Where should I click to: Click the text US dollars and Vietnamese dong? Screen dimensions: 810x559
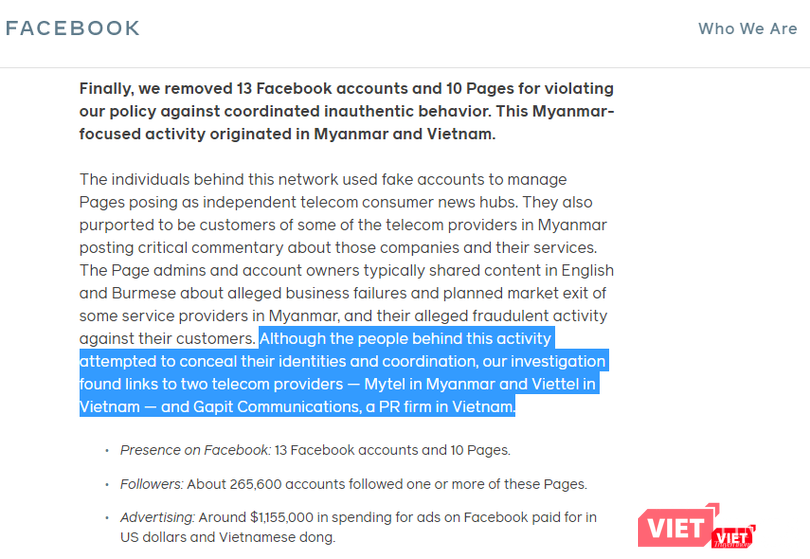point(227,537)
